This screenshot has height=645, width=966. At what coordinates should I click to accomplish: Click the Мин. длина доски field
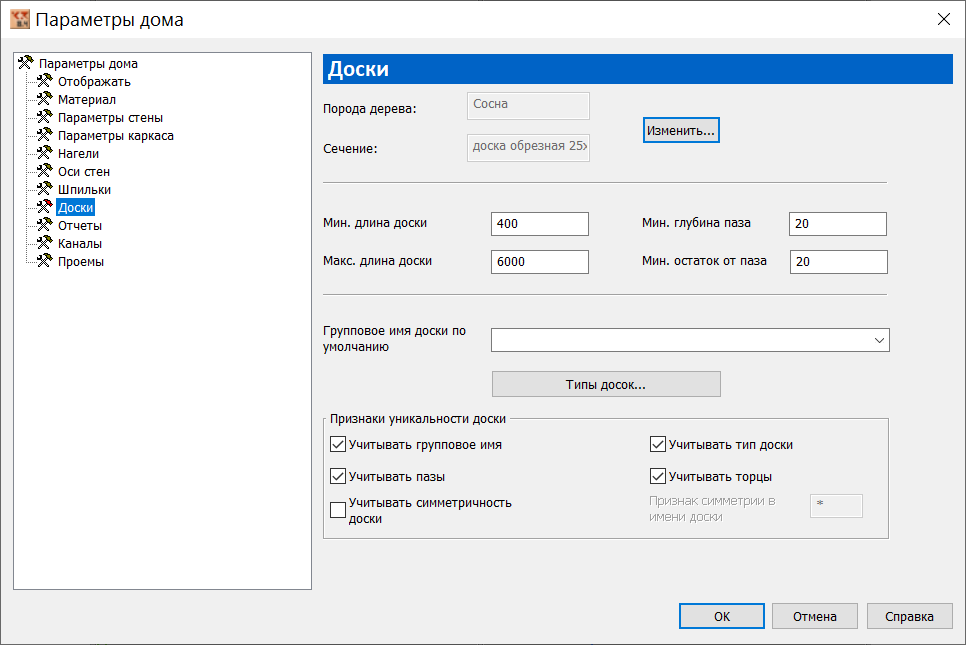(x=540, y=224)
